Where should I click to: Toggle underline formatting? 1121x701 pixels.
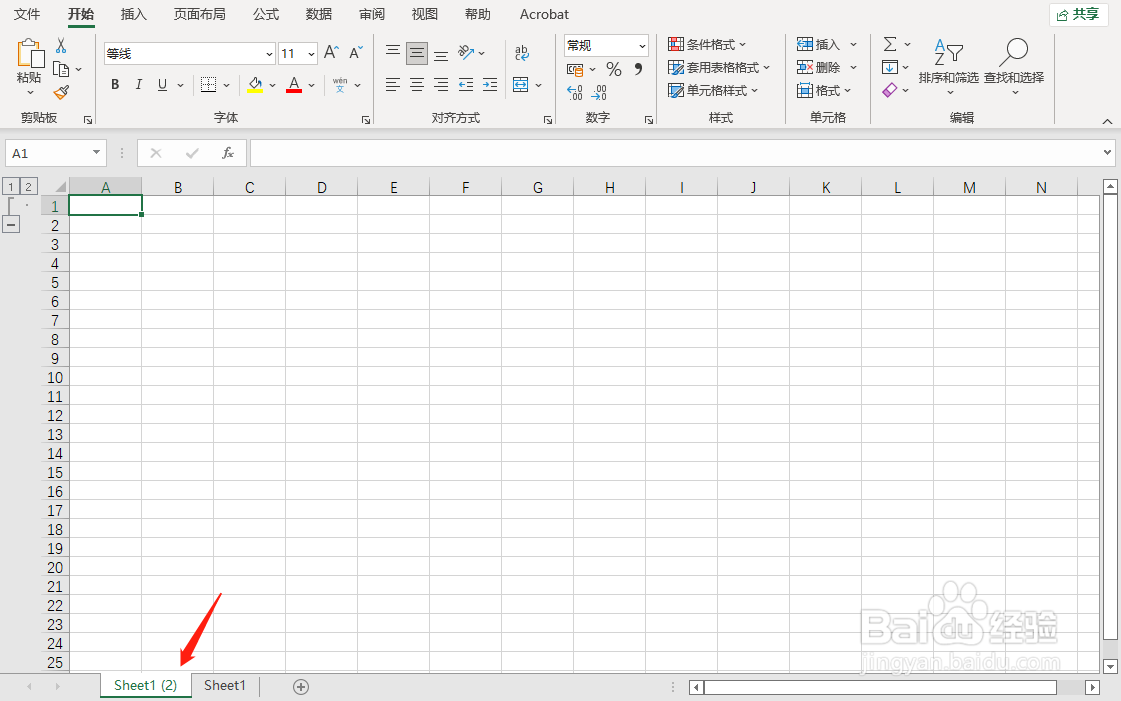coord(162,85)
